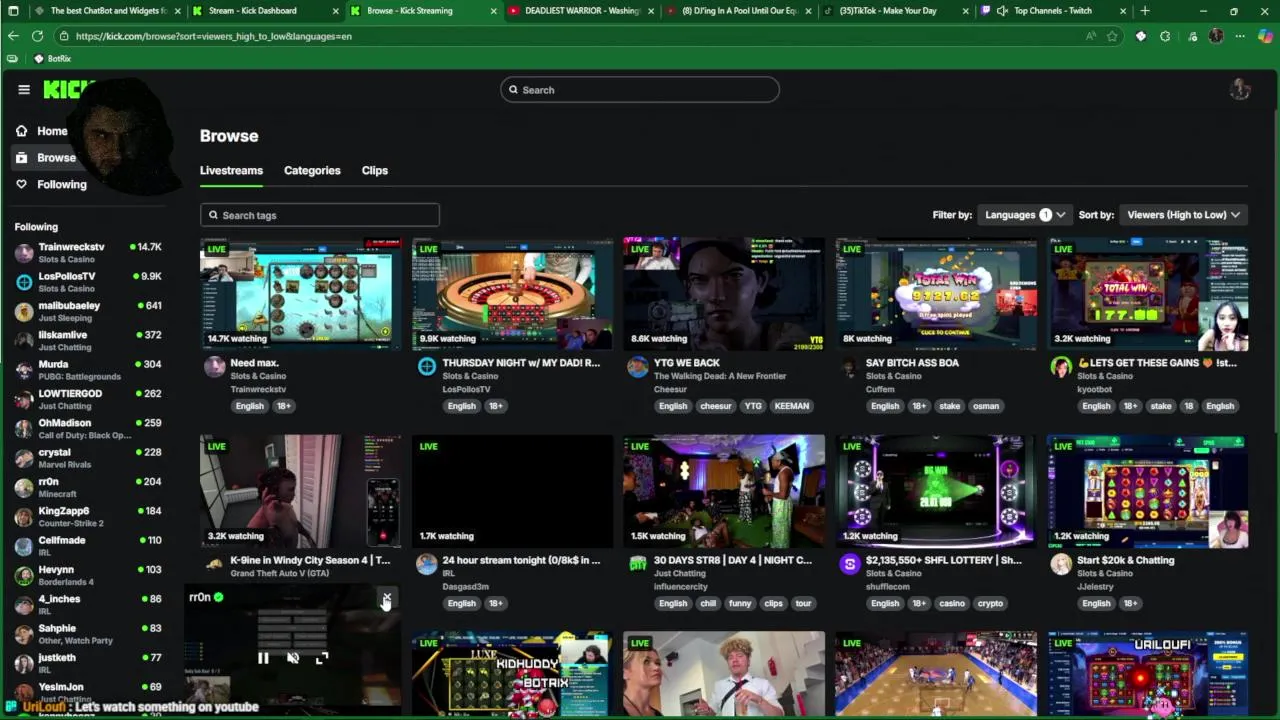Screen dimensions: 1280x720
Task: Switch to the Top Channels - Twitch tab
Action: [x=1054, y=11]
